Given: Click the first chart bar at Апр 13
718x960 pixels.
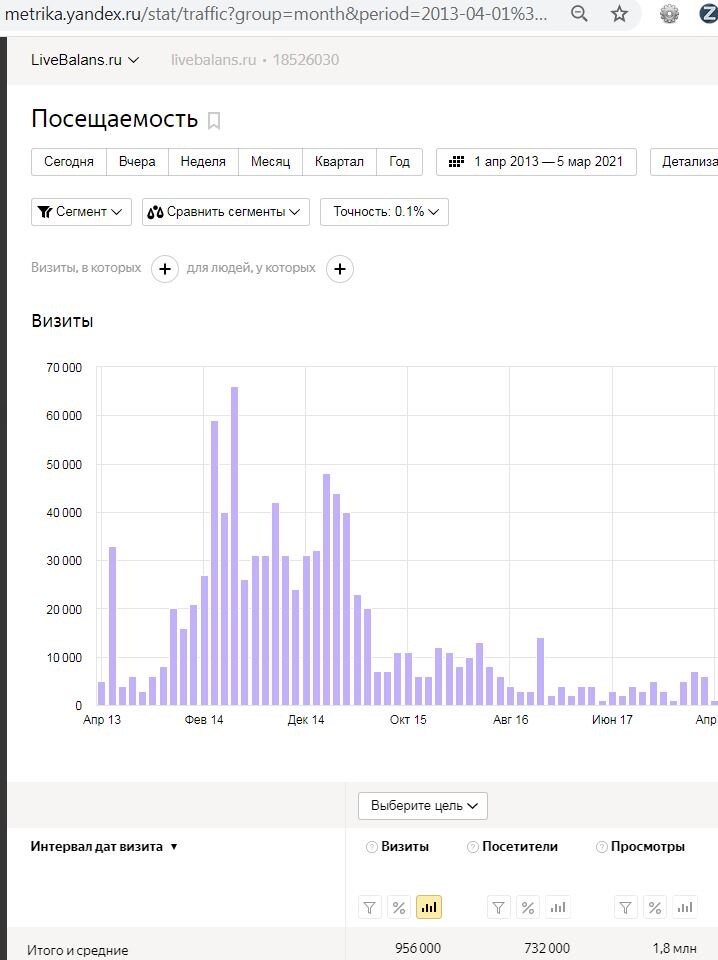Looking at the screenshot, I should 102,694.
